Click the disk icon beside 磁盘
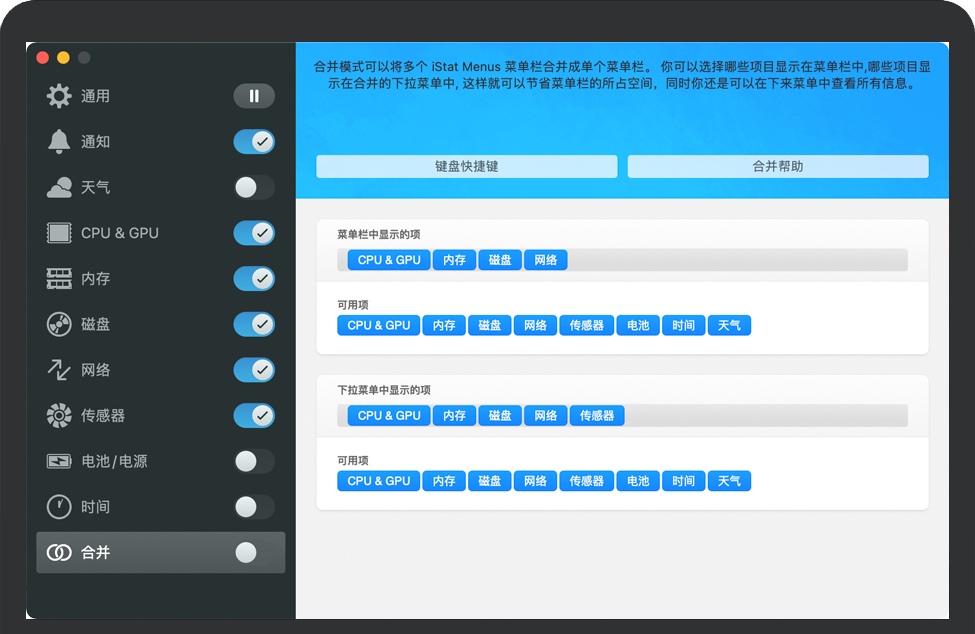 pos(59,324)
